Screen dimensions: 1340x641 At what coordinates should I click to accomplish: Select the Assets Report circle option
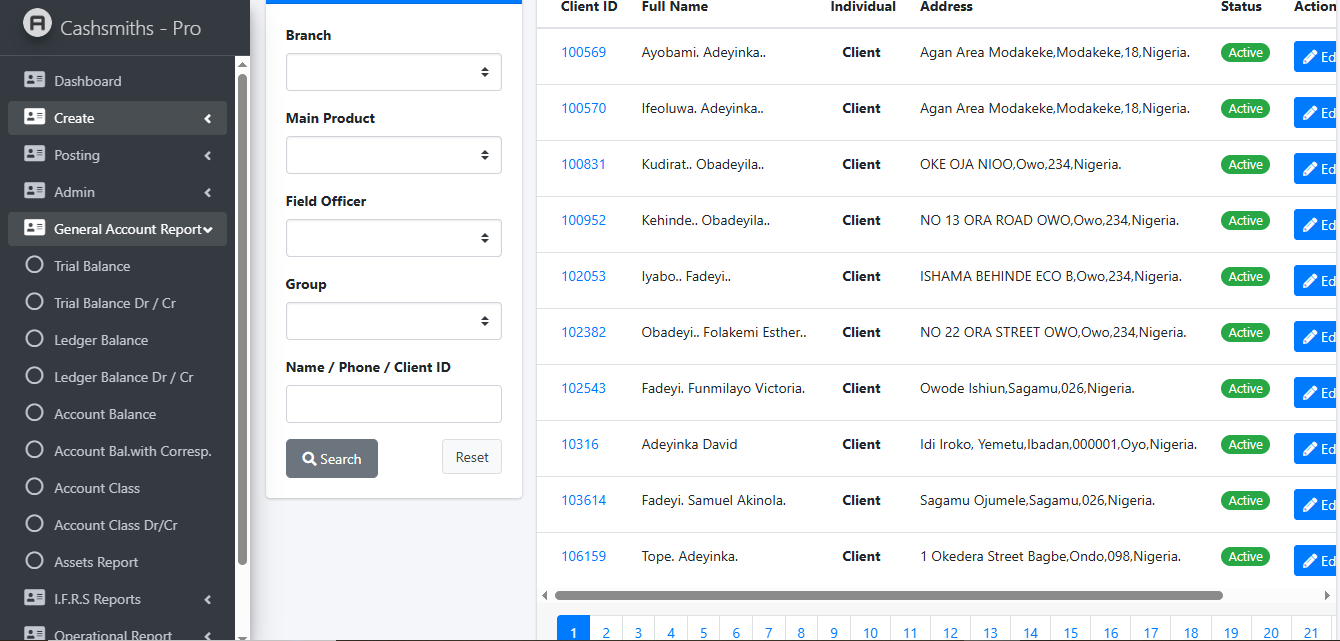35,562
